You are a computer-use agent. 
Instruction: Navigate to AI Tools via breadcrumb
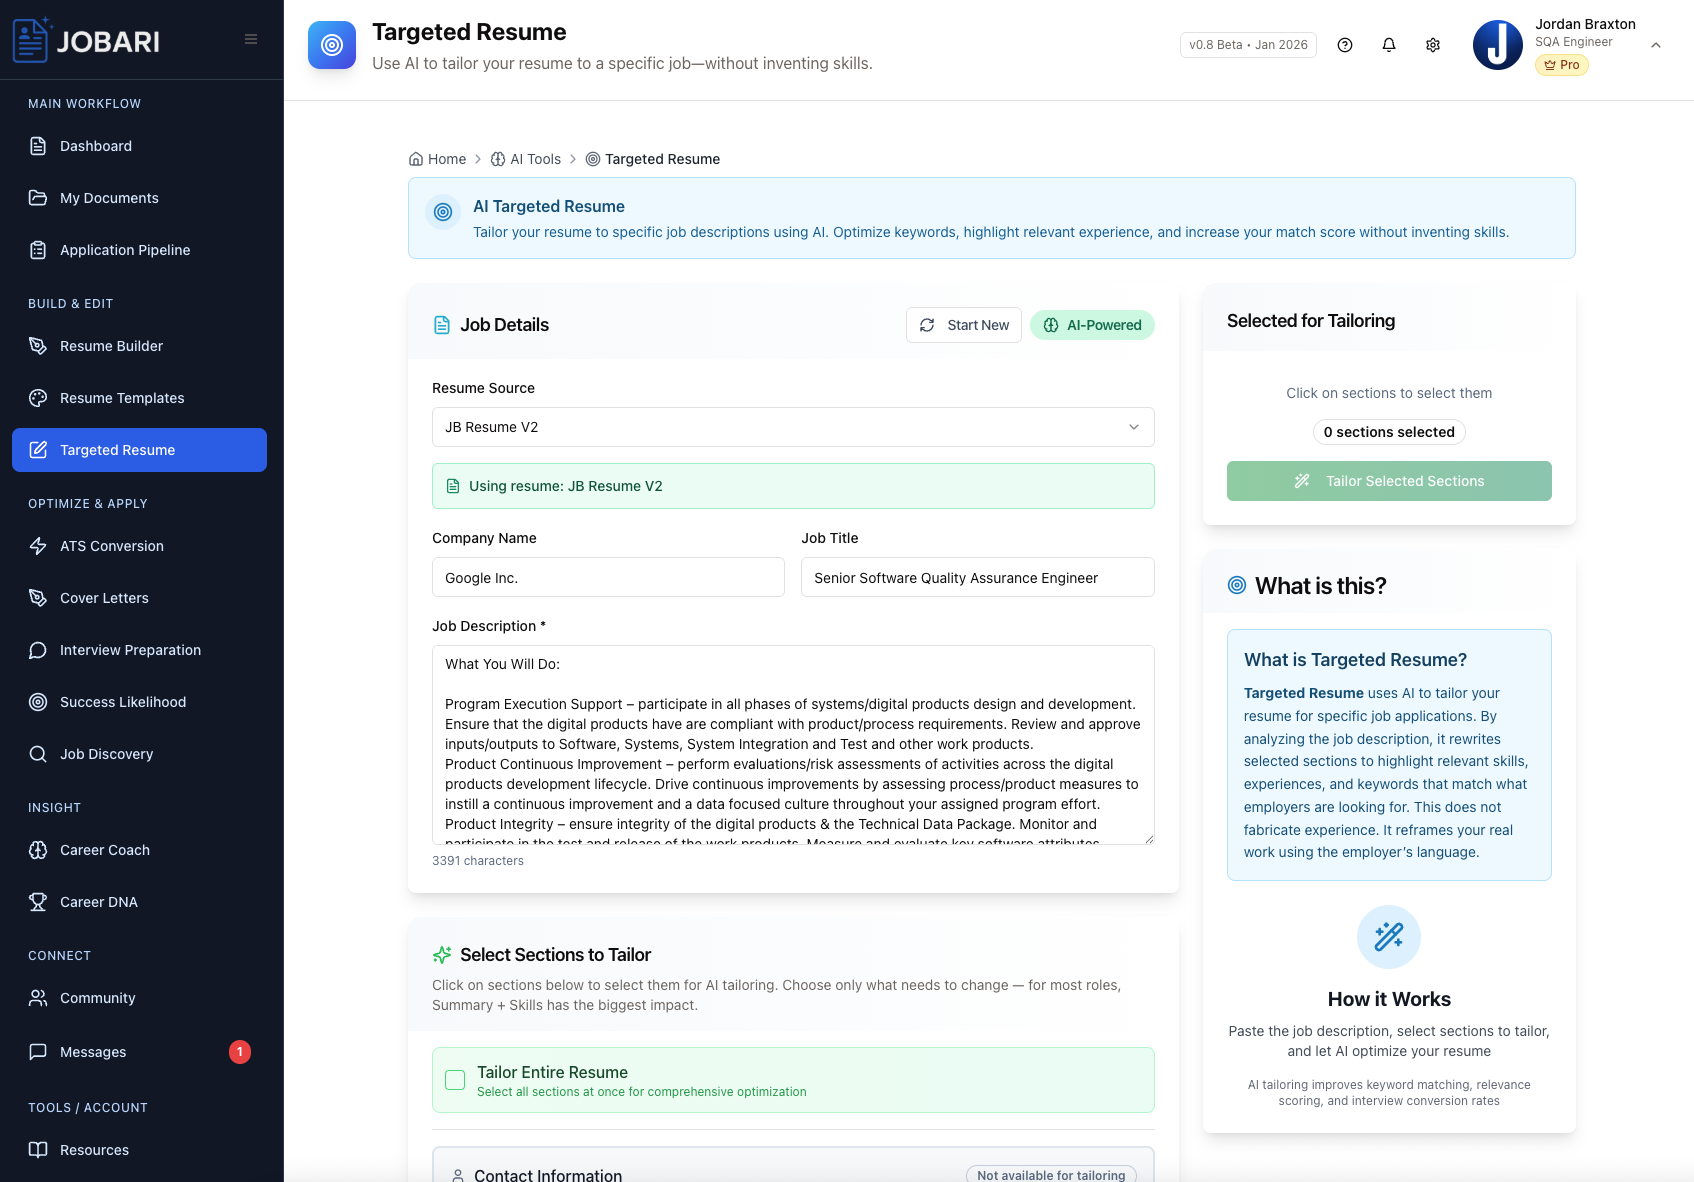[x=536, y=158]
